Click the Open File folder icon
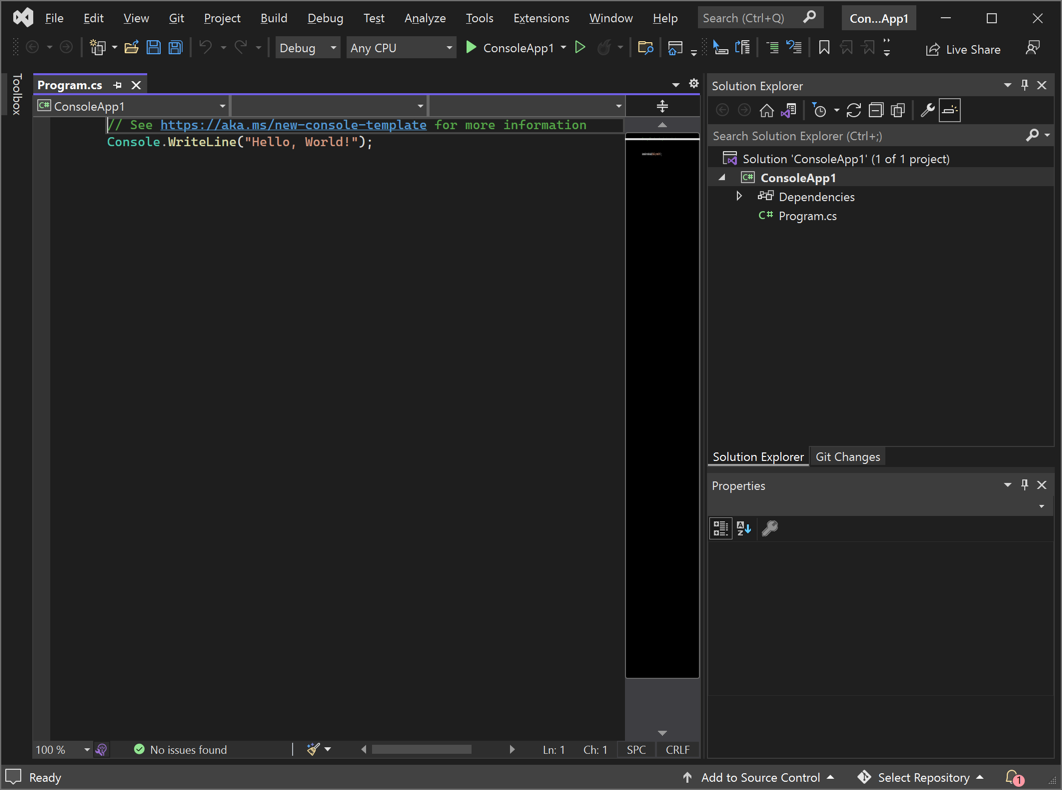 (131, 47)
